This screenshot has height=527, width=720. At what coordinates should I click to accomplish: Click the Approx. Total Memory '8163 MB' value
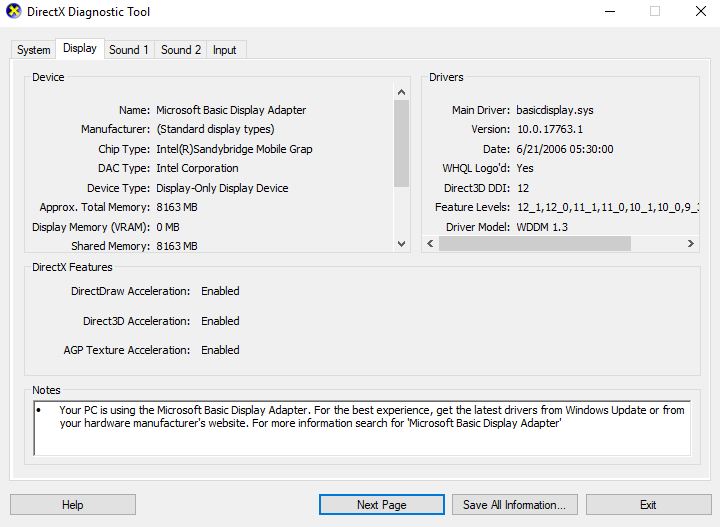177,207
